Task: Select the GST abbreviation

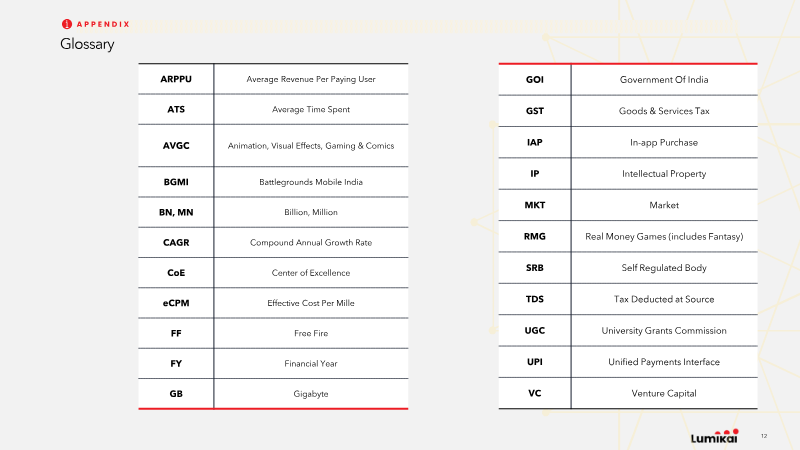Action: tap(535, 111)
